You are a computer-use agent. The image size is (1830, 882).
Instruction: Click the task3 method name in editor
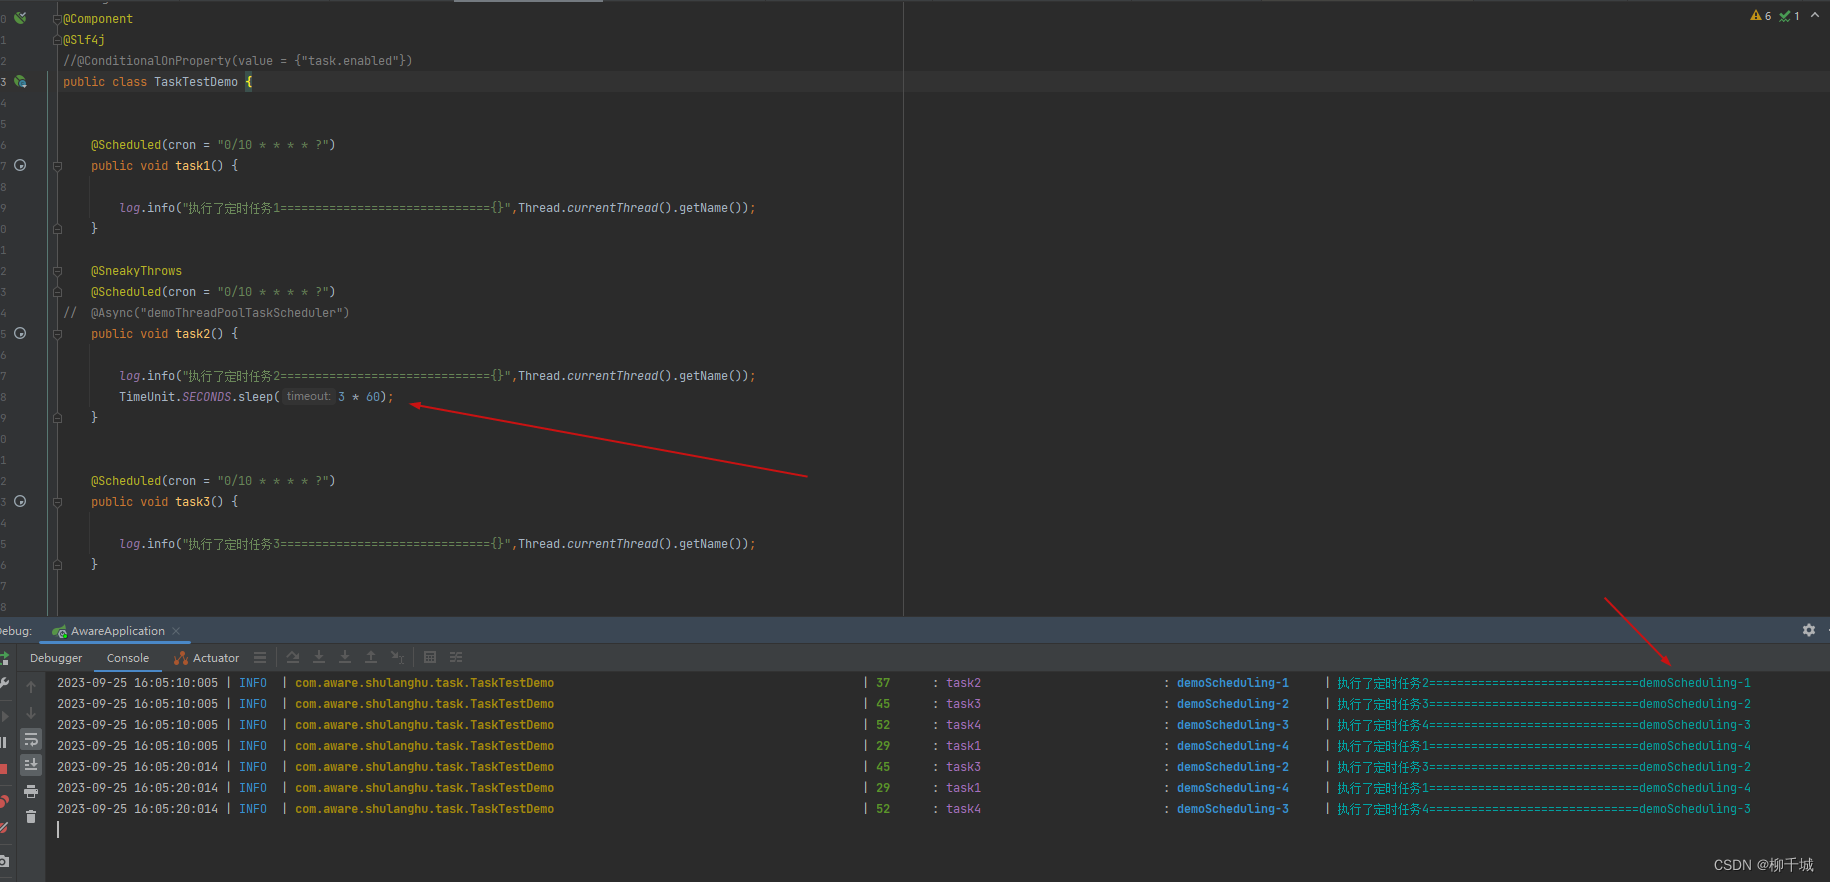[x=192, y=502]
